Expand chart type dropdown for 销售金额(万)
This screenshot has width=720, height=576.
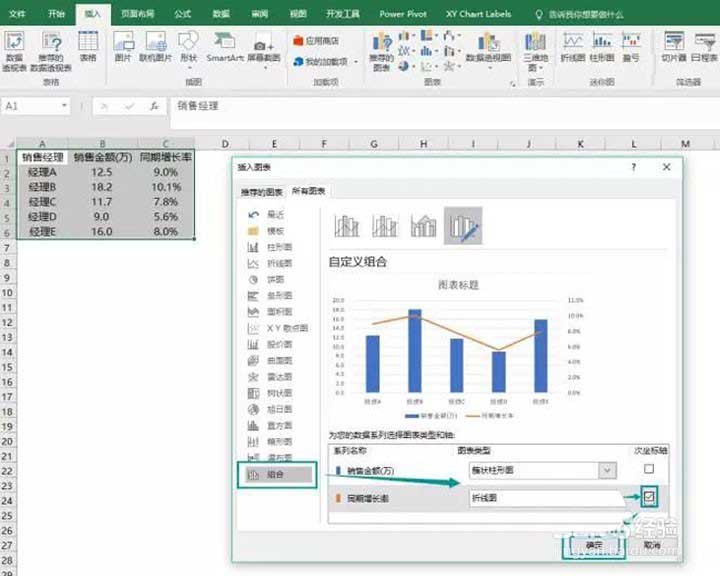(607, 470)
